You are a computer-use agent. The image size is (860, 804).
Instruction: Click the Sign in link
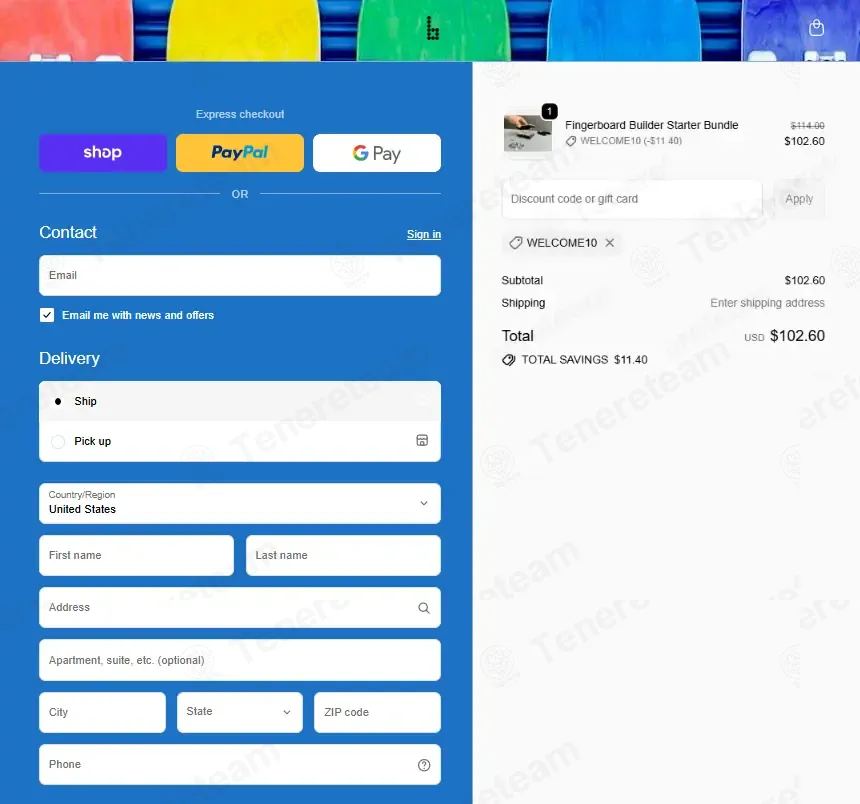click(x=423, y=234)
